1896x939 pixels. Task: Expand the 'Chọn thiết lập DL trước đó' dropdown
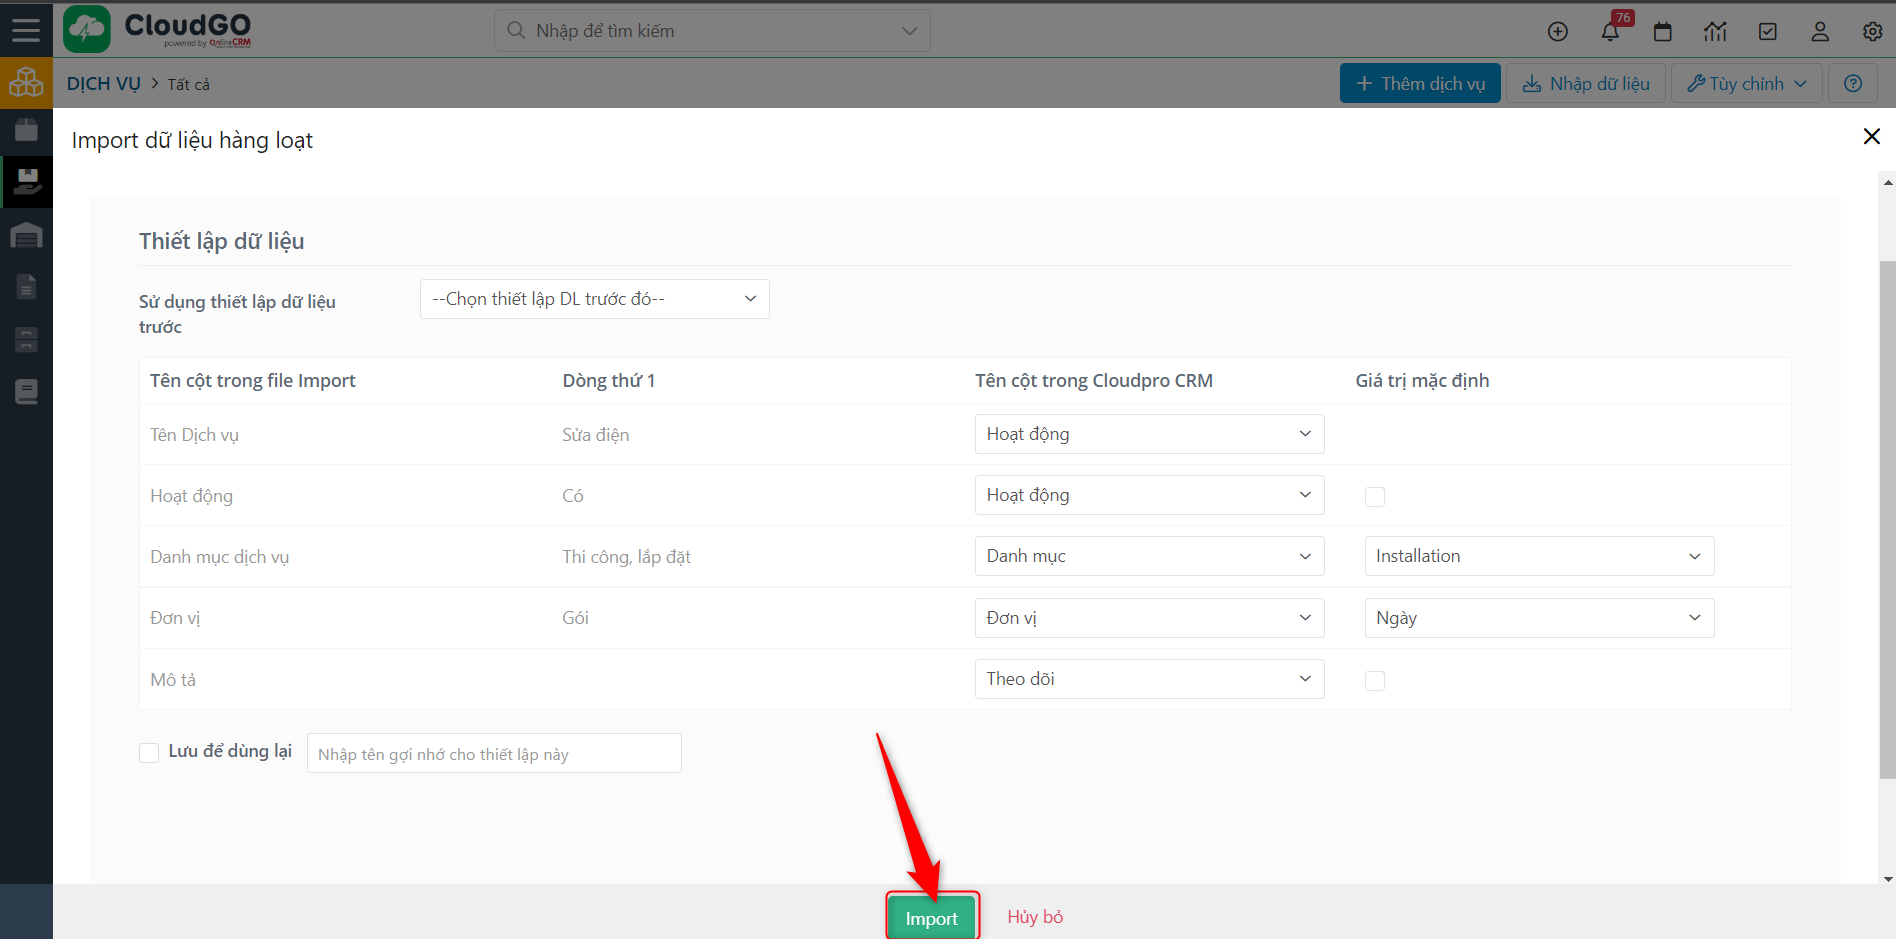(594, 299)
